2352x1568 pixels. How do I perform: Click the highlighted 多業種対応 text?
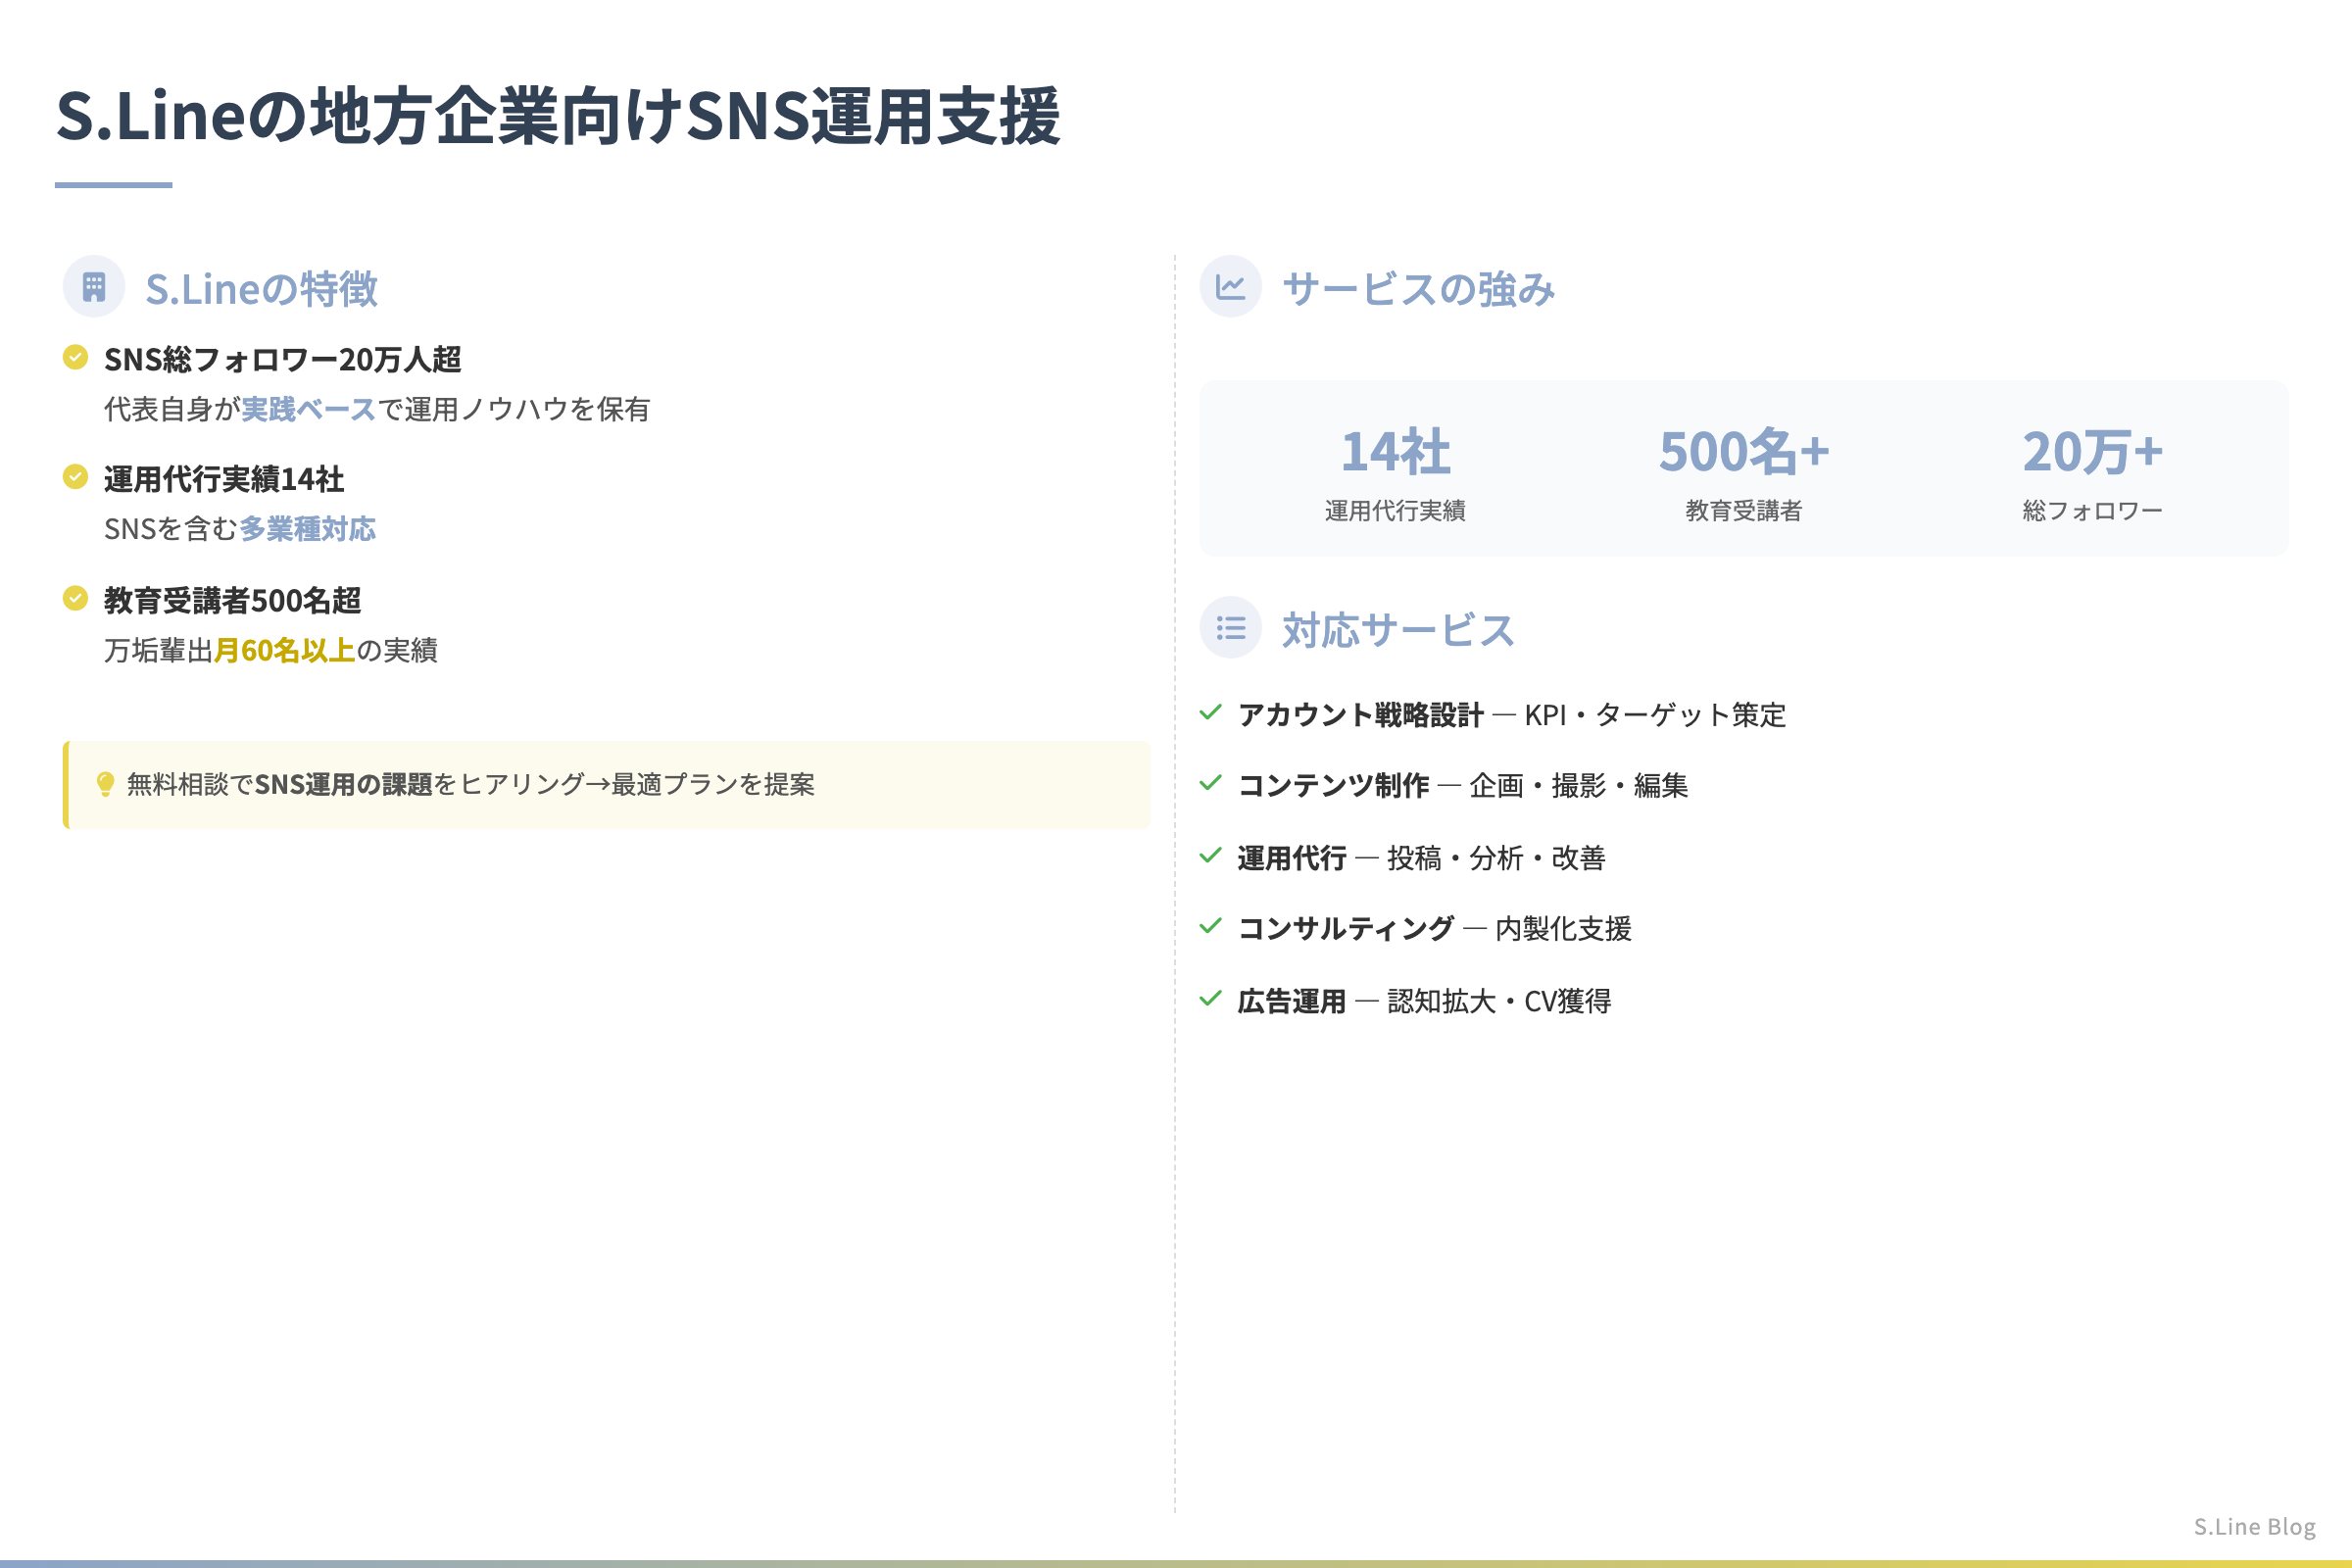coord(308,529)
